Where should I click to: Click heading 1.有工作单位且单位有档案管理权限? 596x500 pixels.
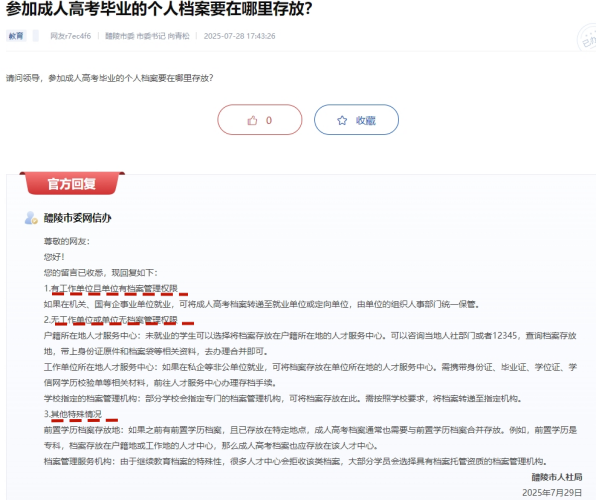[x=111, y=288]
